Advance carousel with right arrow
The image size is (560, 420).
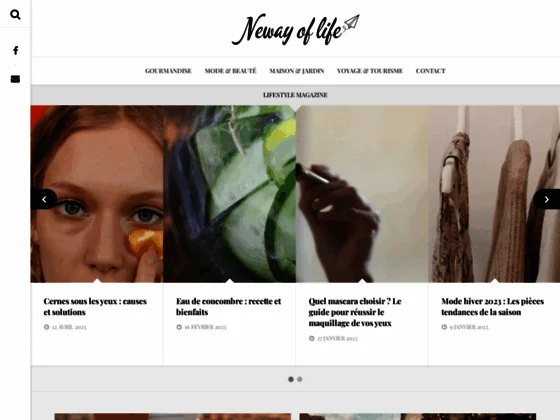pos(547,199)
